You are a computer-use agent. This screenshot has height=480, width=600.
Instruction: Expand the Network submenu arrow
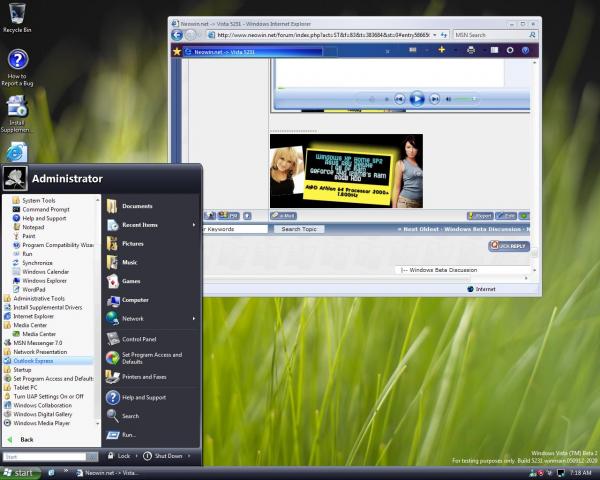tap(193, 318)
